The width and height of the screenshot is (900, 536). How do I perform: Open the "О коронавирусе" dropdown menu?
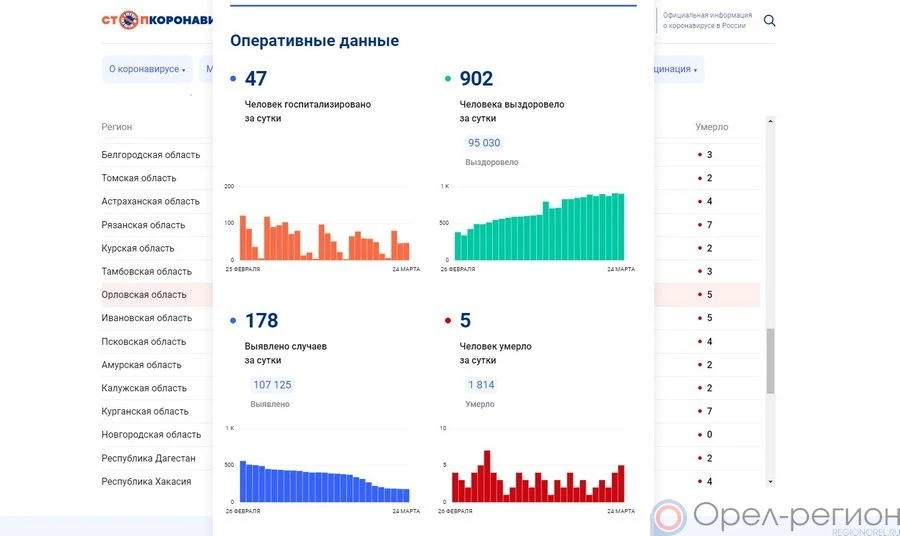pyautogui.click(x=147, y=69)
